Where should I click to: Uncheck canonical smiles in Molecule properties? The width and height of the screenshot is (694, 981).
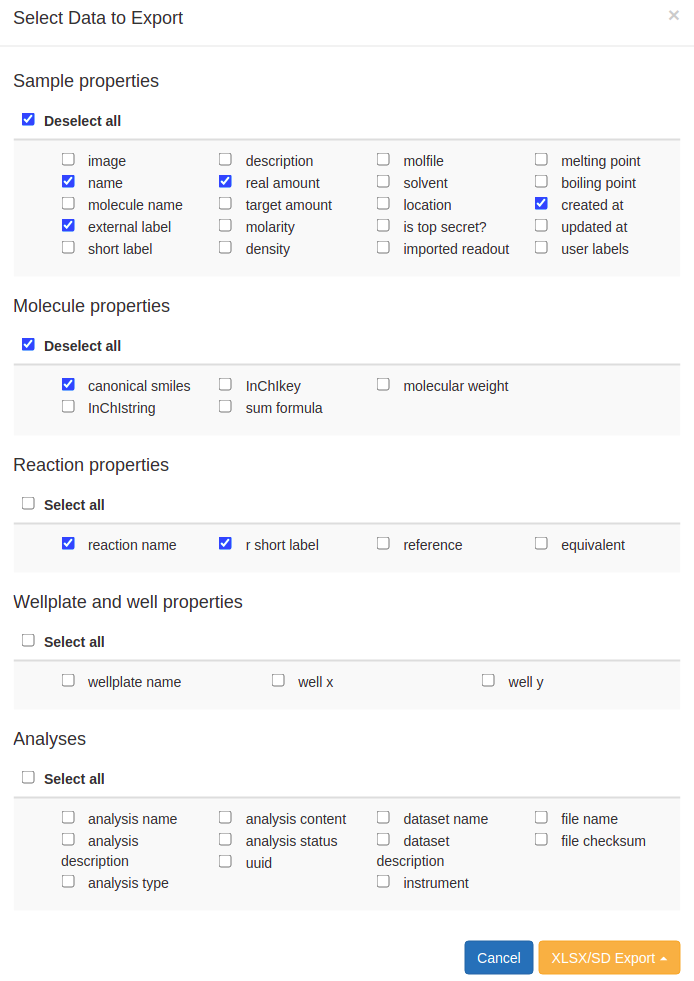tap(68, 383)
